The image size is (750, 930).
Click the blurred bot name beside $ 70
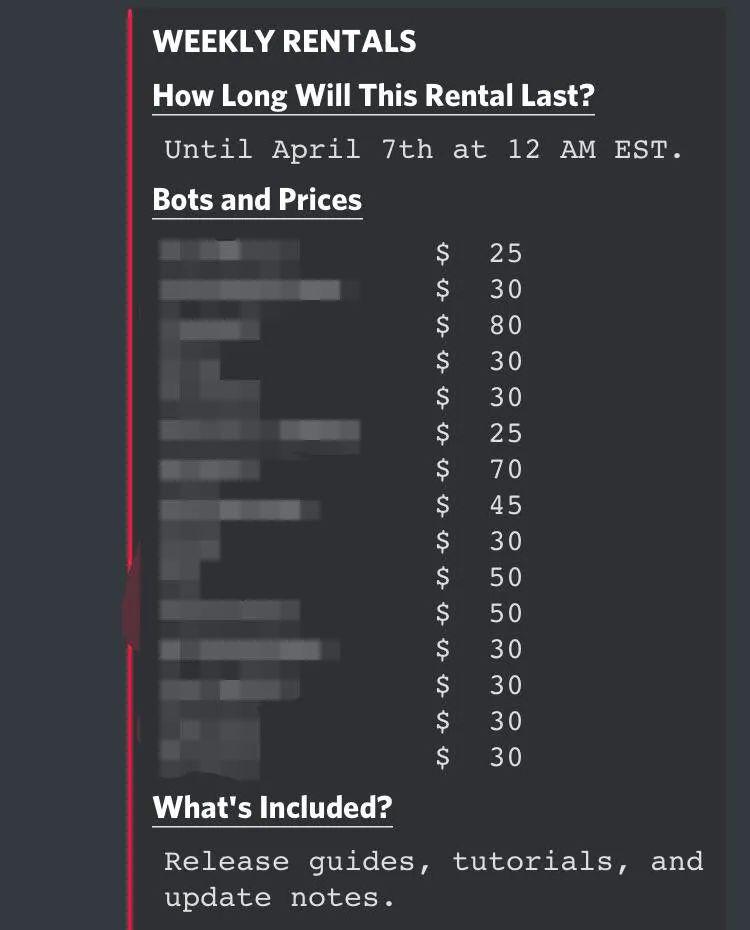[210, 470]
